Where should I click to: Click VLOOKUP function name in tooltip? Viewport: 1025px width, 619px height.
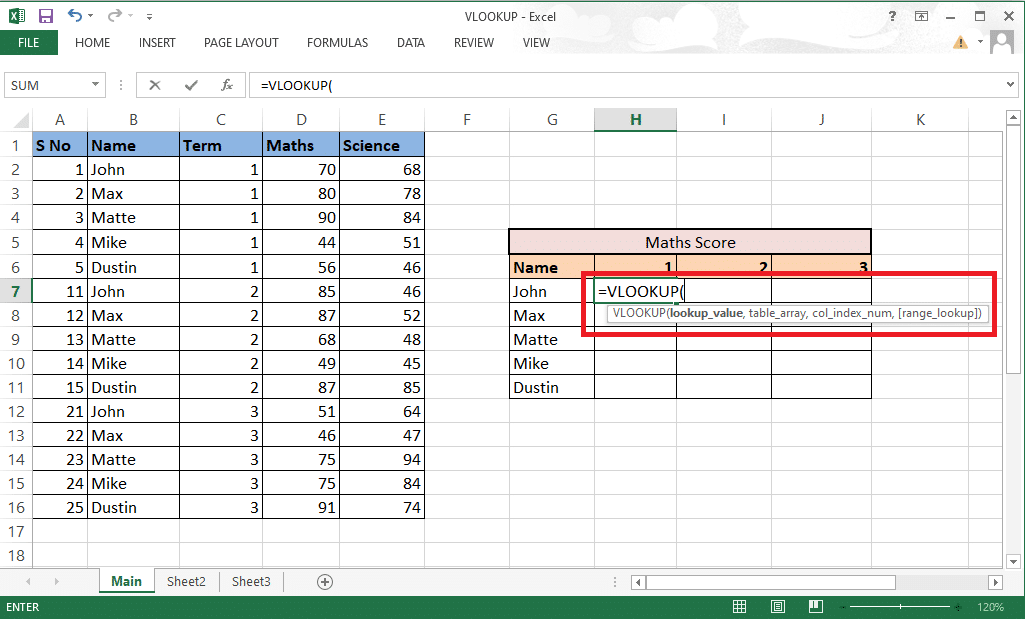(x=639, y=313)
